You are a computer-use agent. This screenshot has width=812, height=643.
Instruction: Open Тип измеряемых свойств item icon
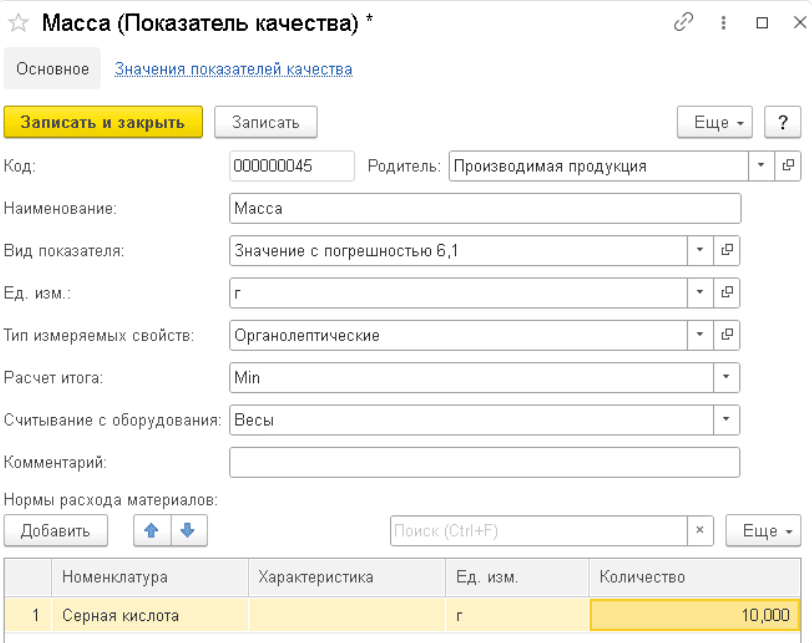point(727,335)
